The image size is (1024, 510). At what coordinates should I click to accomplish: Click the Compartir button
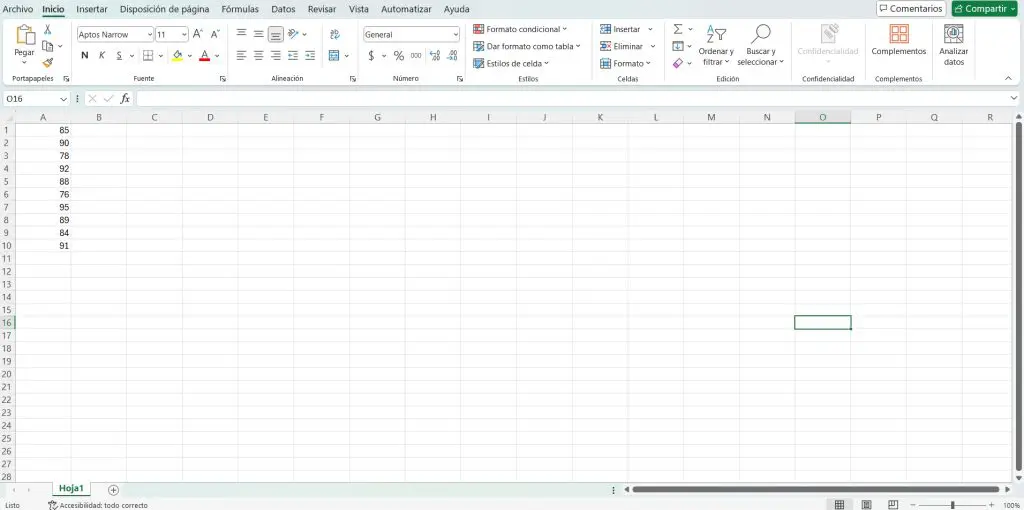pyautogui.click(x=984, y=8)
